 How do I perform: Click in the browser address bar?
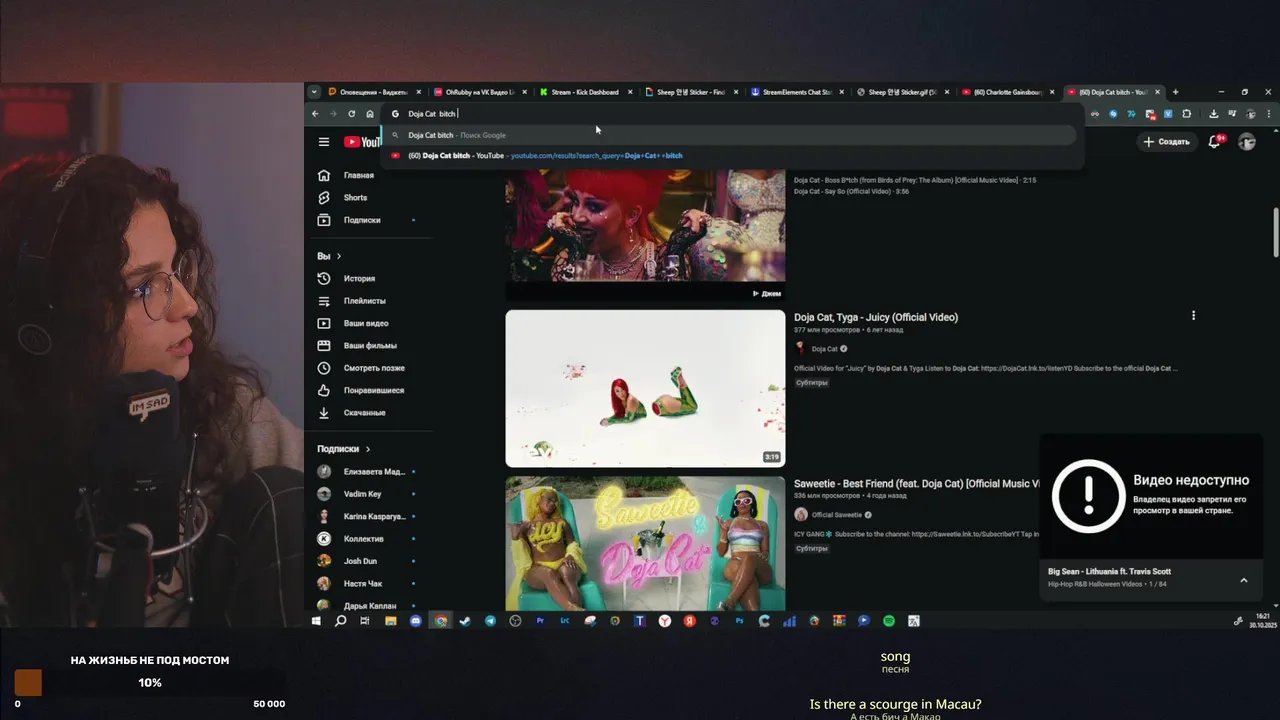point(730,114)
